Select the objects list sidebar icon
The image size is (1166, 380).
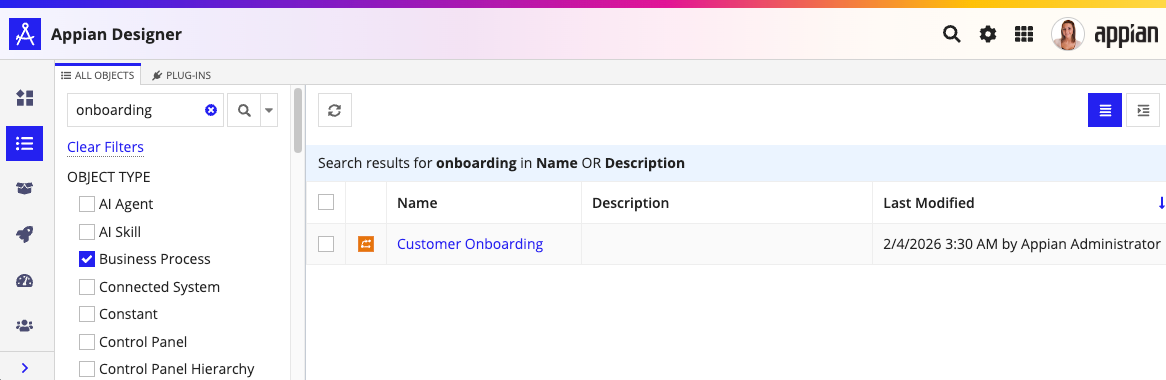[x=25, y=144]
